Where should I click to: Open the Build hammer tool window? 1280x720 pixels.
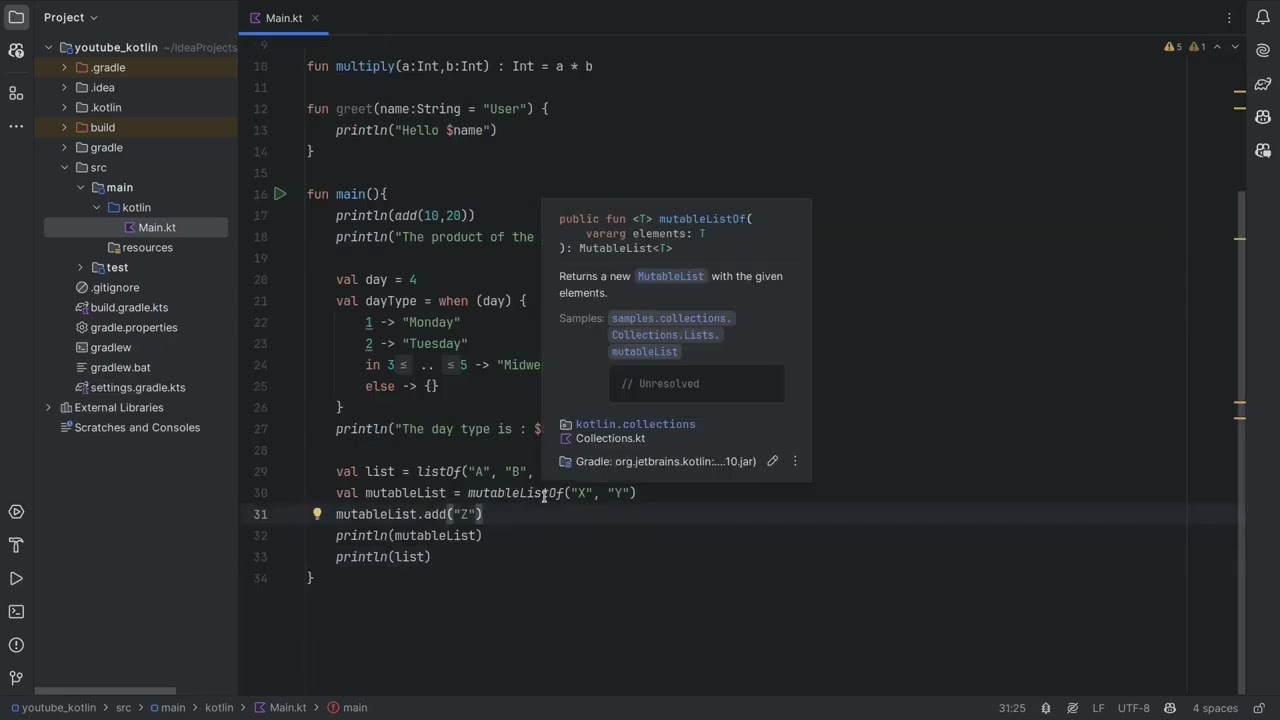pos(16,545)
